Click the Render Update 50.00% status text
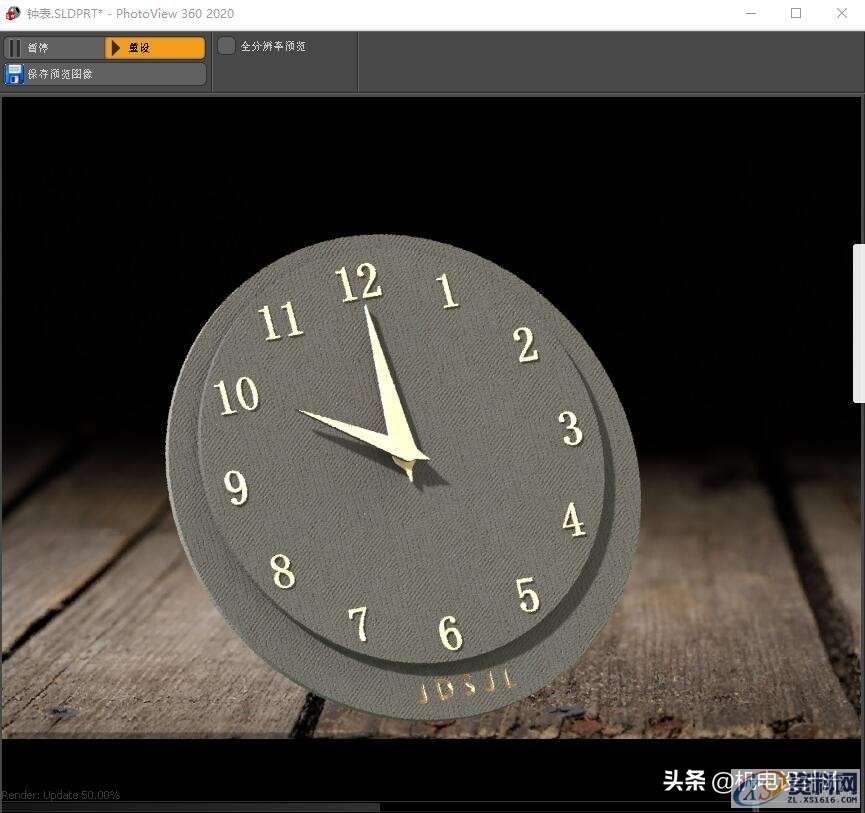The height and width of the screenshot is (813, 865). (61, 795)
